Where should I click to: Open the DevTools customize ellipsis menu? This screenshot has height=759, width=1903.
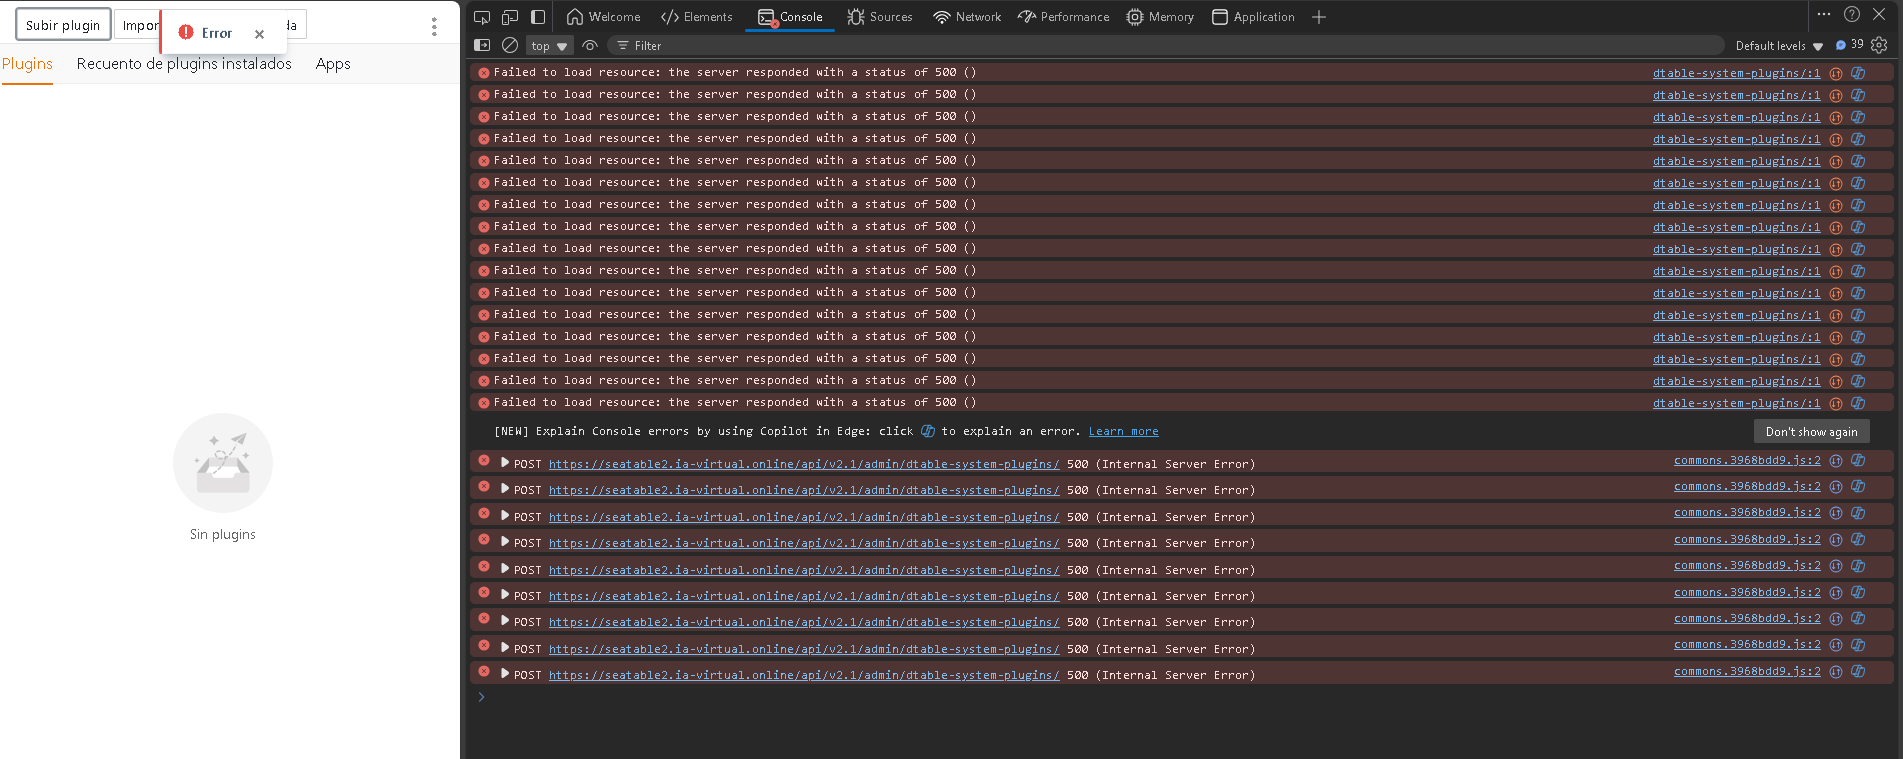pos(1824,14)
